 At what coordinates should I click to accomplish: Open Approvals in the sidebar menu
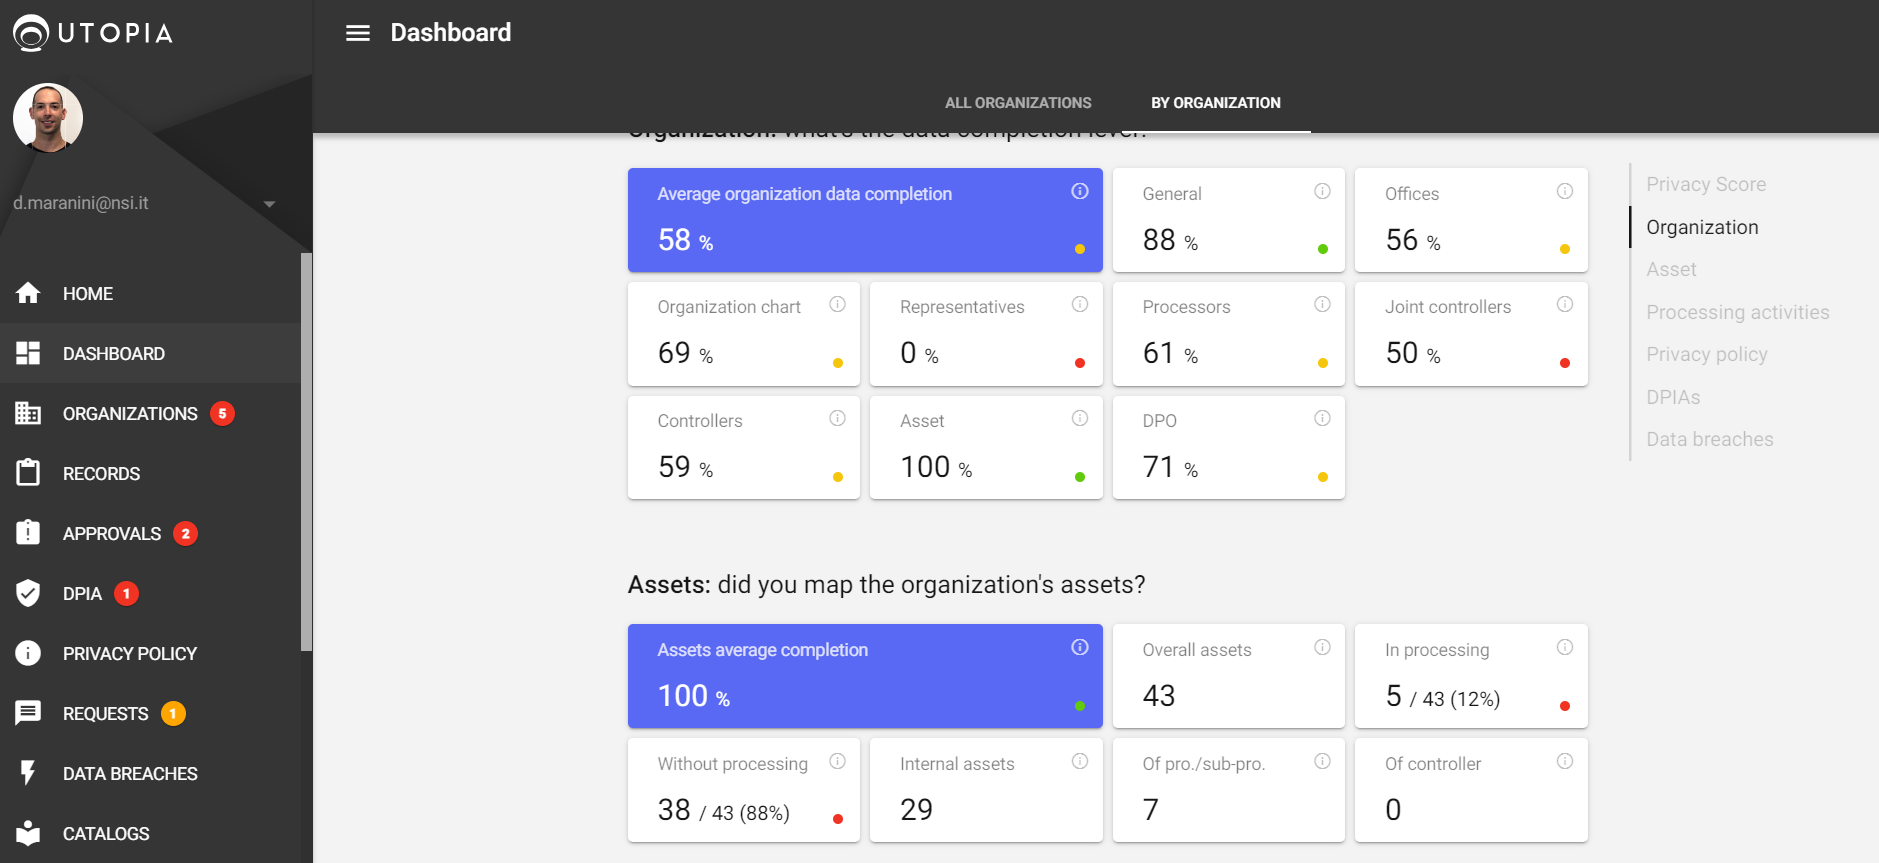click(x=150, y=533)
